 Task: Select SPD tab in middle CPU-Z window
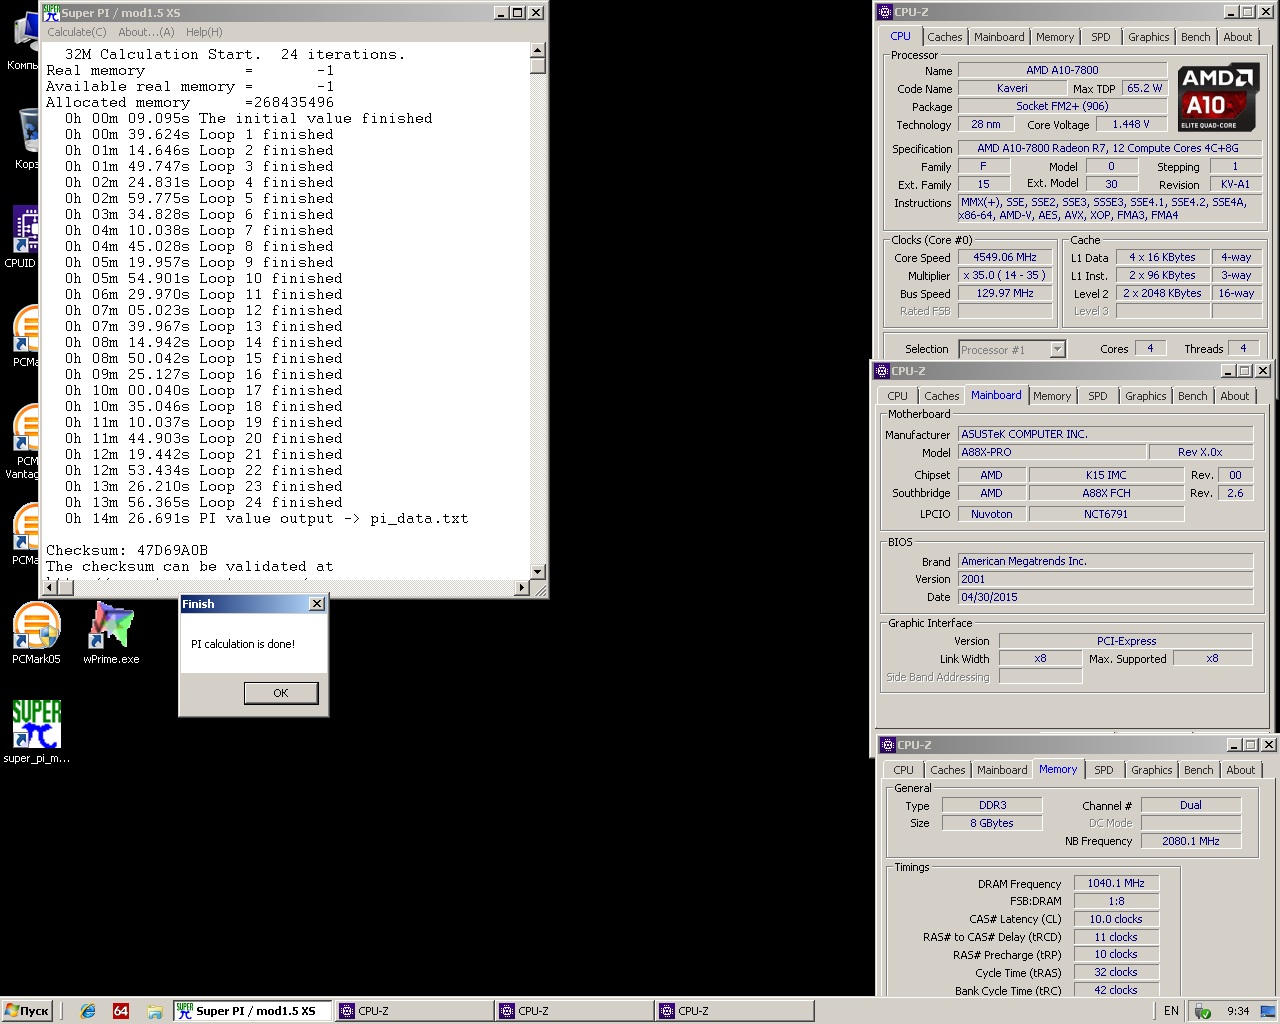tap(1098, 396)
